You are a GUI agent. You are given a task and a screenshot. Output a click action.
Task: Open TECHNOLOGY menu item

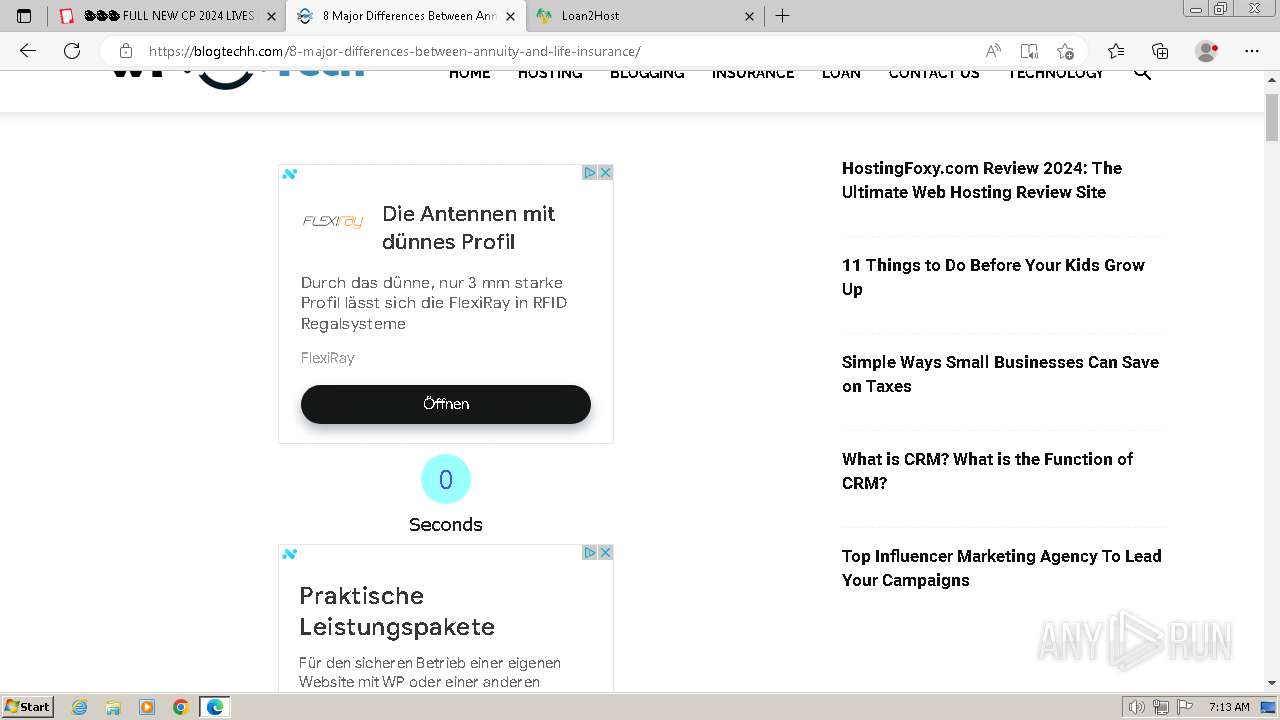pyautogui.click(x=1055, y=74)
